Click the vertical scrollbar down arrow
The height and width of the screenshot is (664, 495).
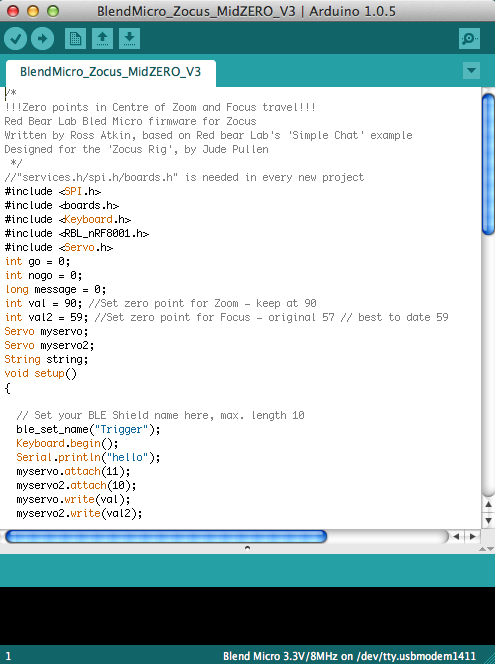[488, 520]
